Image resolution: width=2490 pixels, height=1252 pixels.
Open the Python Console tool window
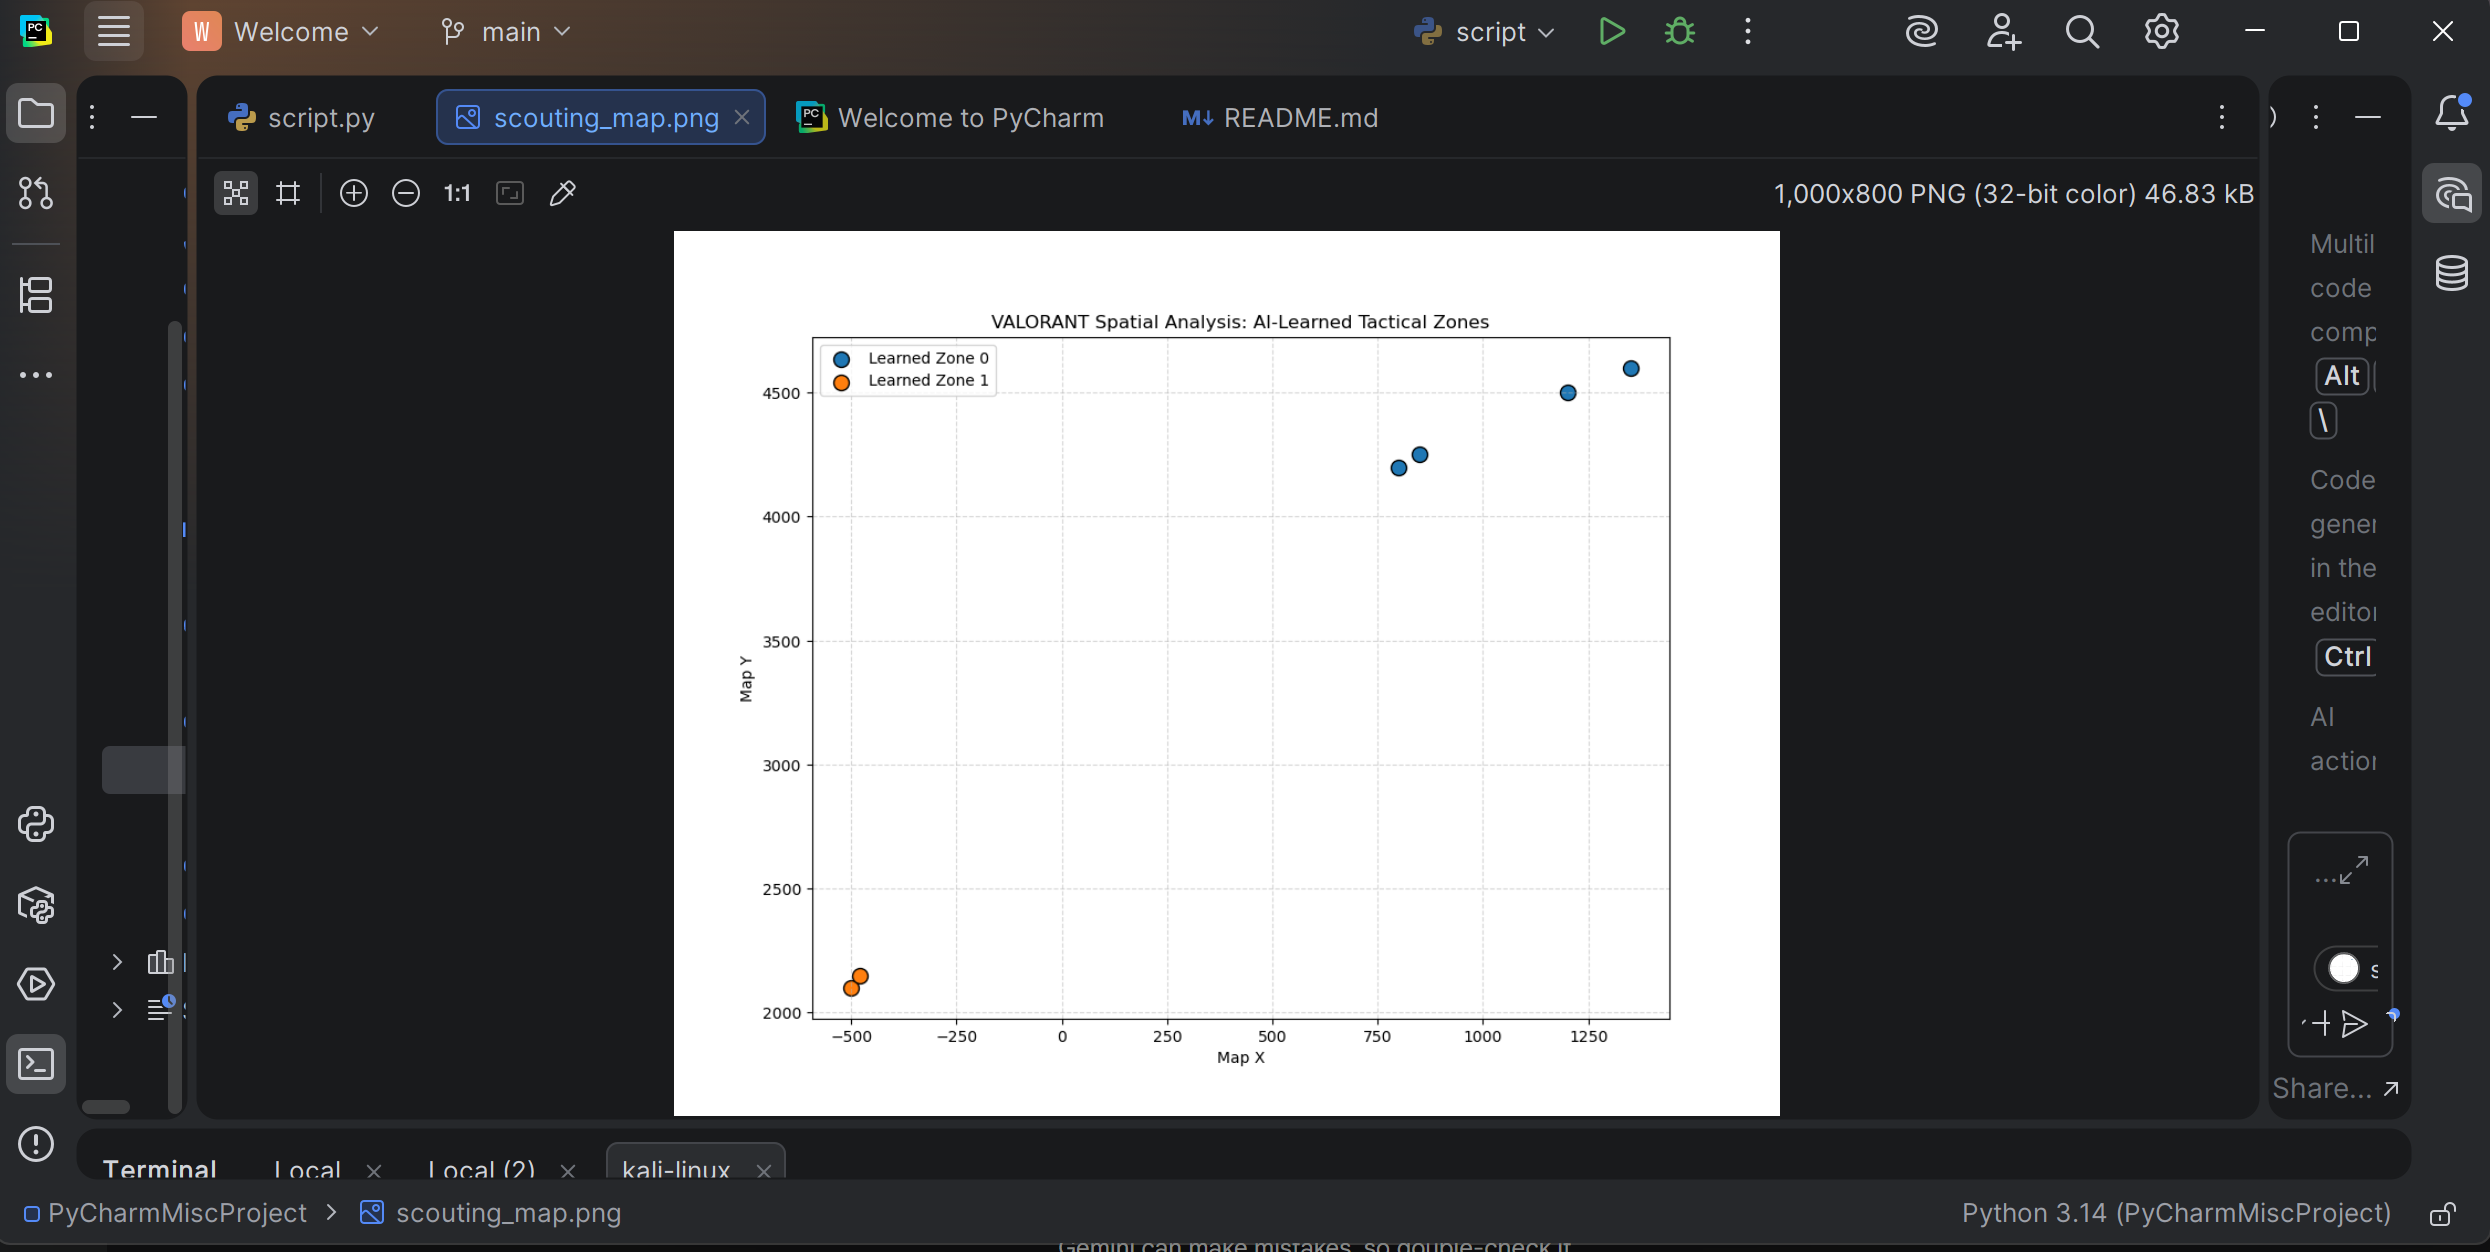[x=36, y=824]
